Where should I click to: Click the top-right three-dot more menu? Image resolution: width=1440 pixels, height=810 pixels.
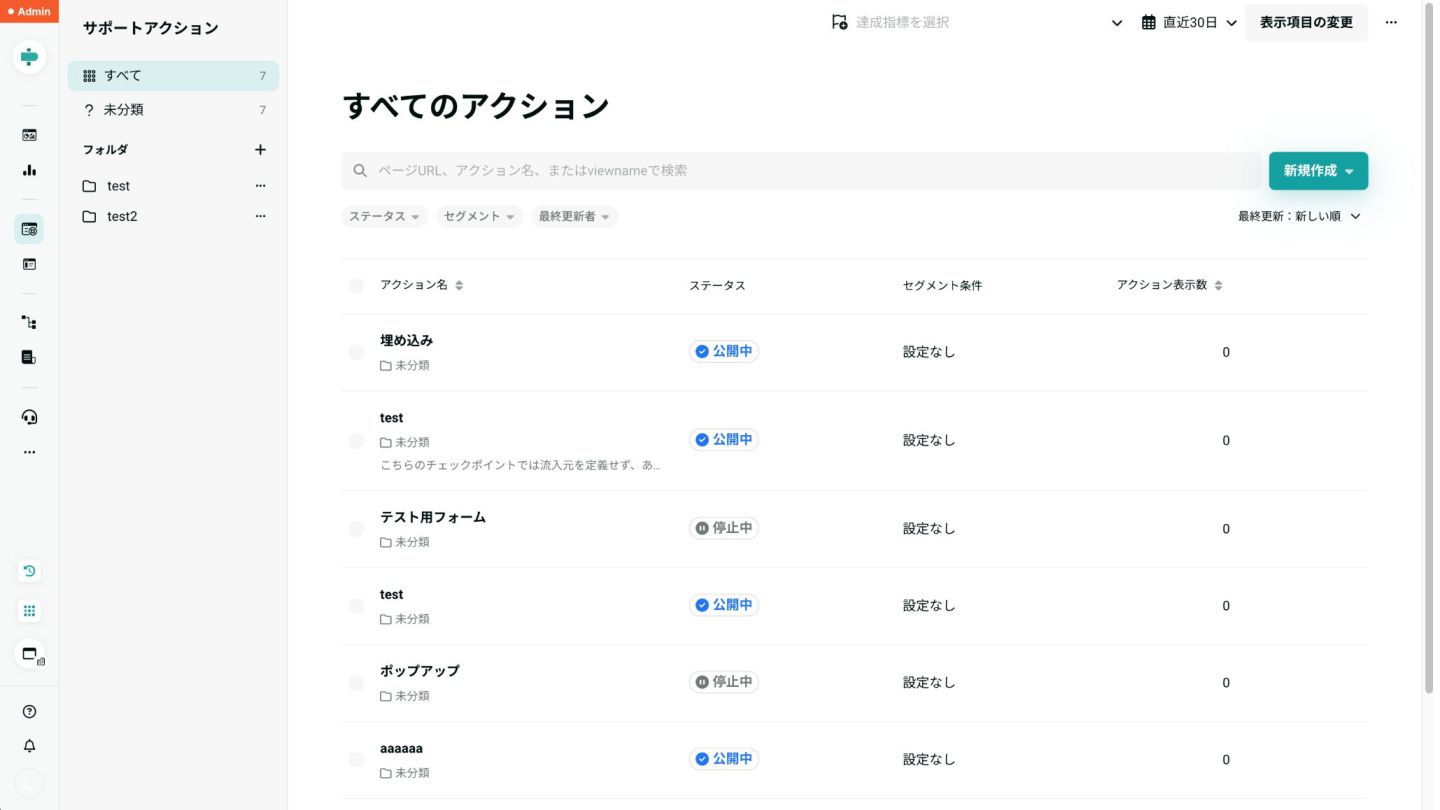1391,22
